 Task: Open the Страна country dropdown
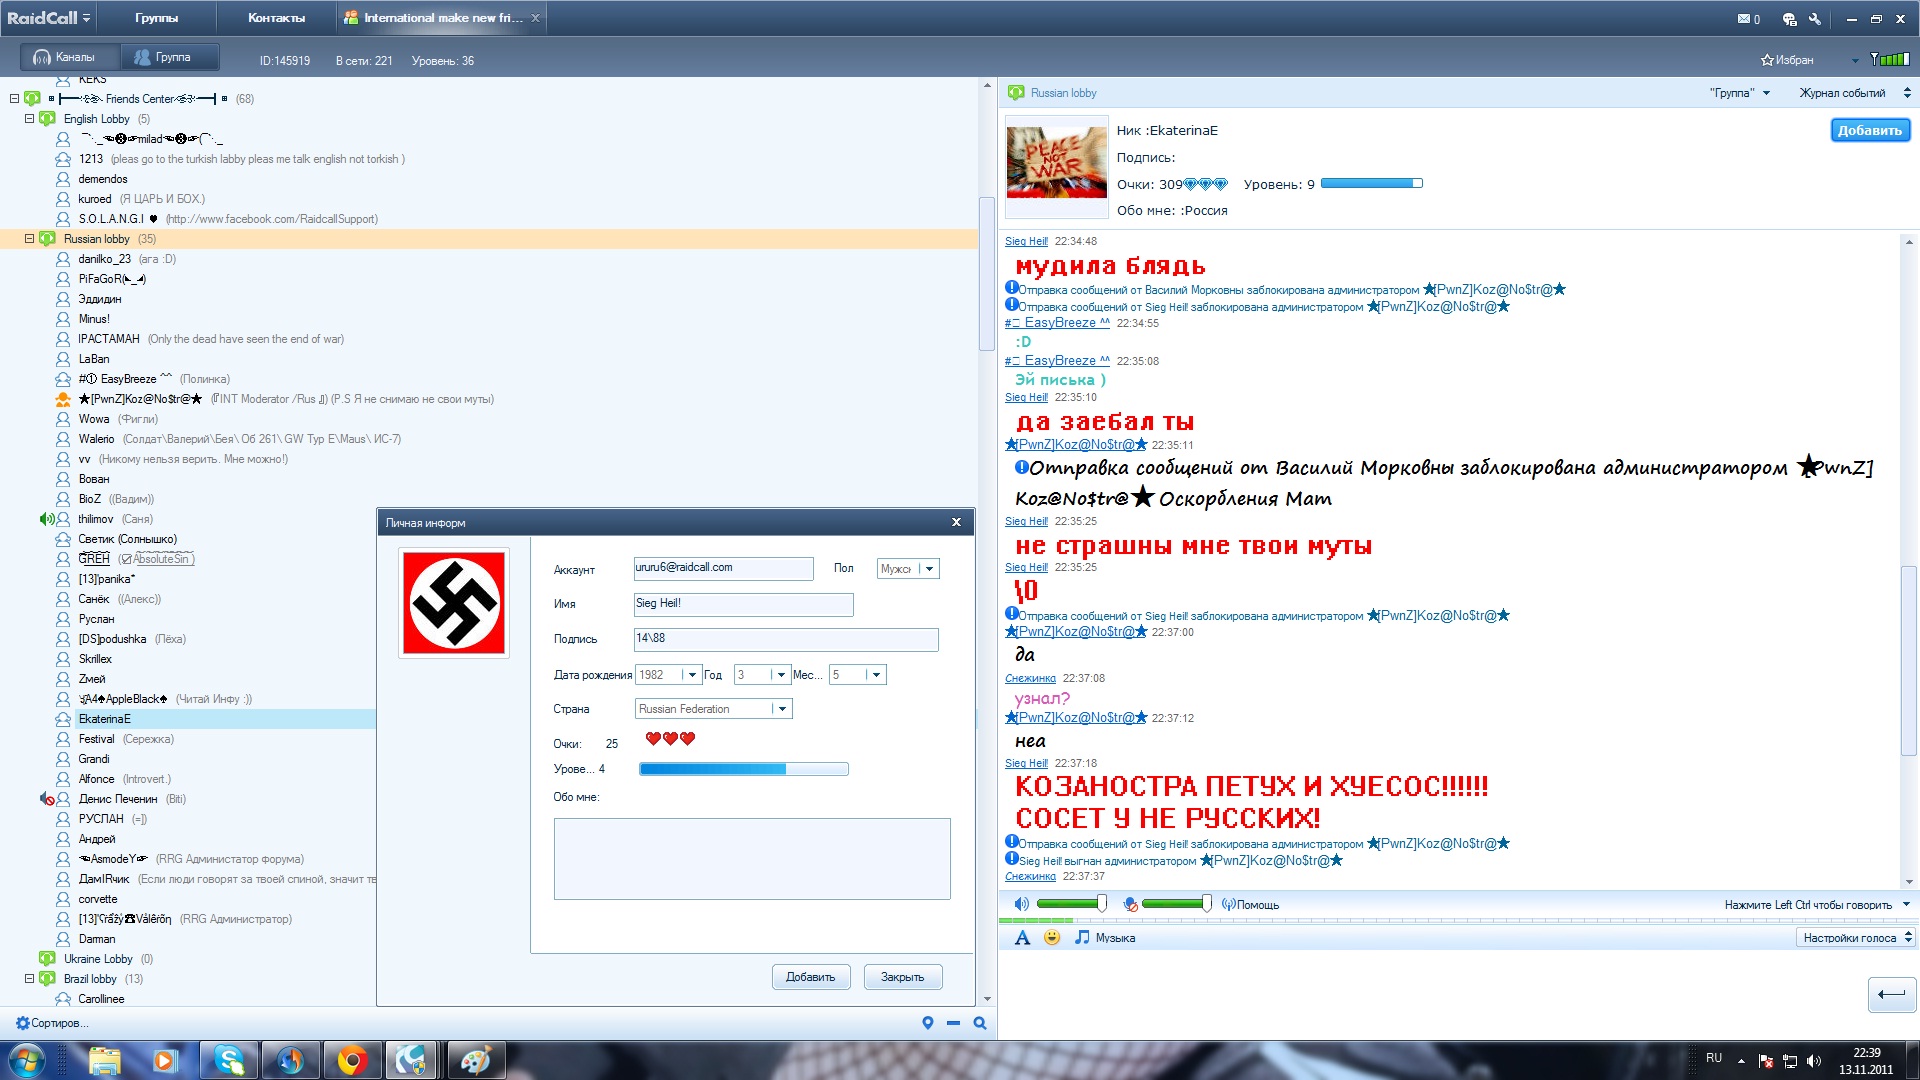[x=782, y=709]
